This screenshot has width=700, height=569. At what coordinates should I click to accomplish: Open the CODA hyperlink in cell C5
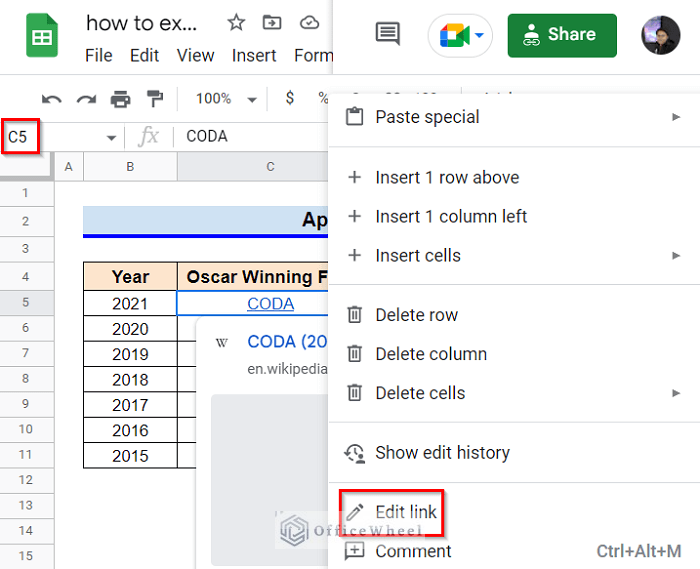pos(270,303)
